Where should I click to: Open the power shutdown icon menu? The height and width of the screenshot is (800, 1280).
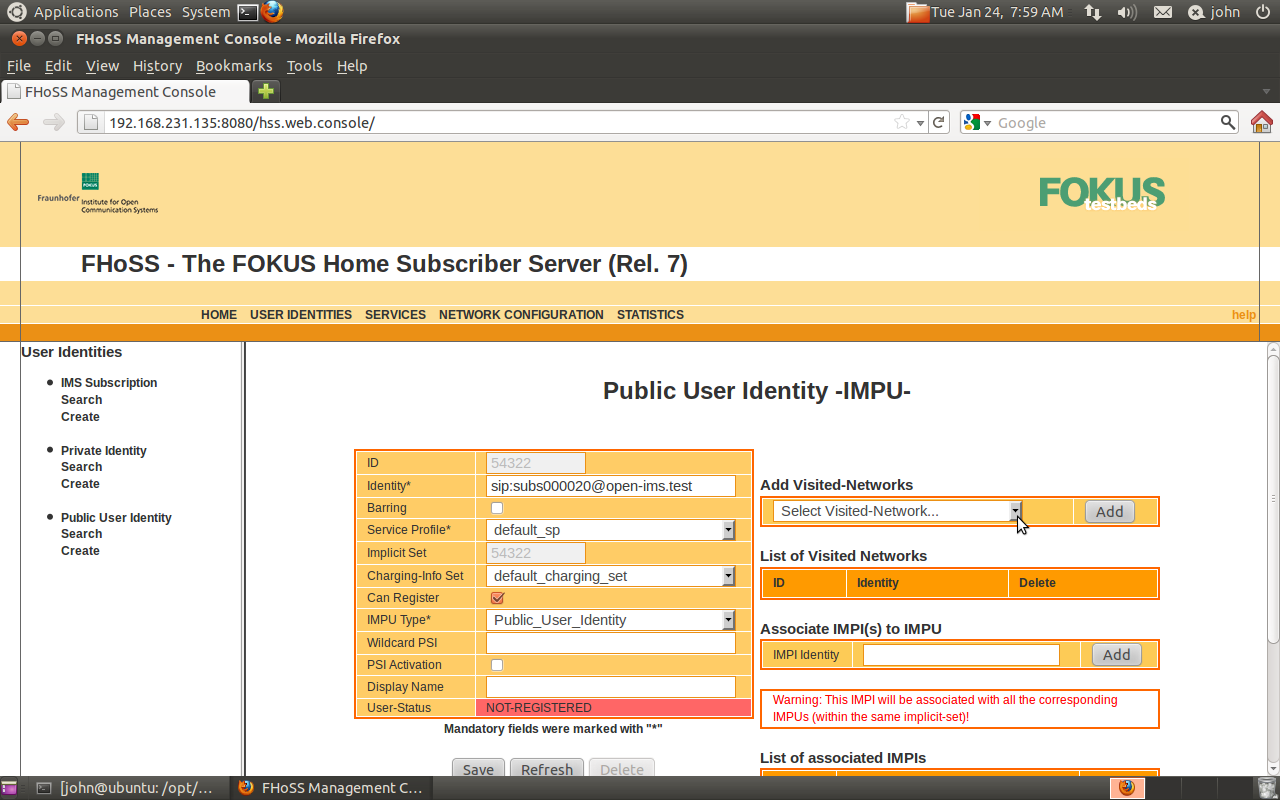coord(1263,12)
